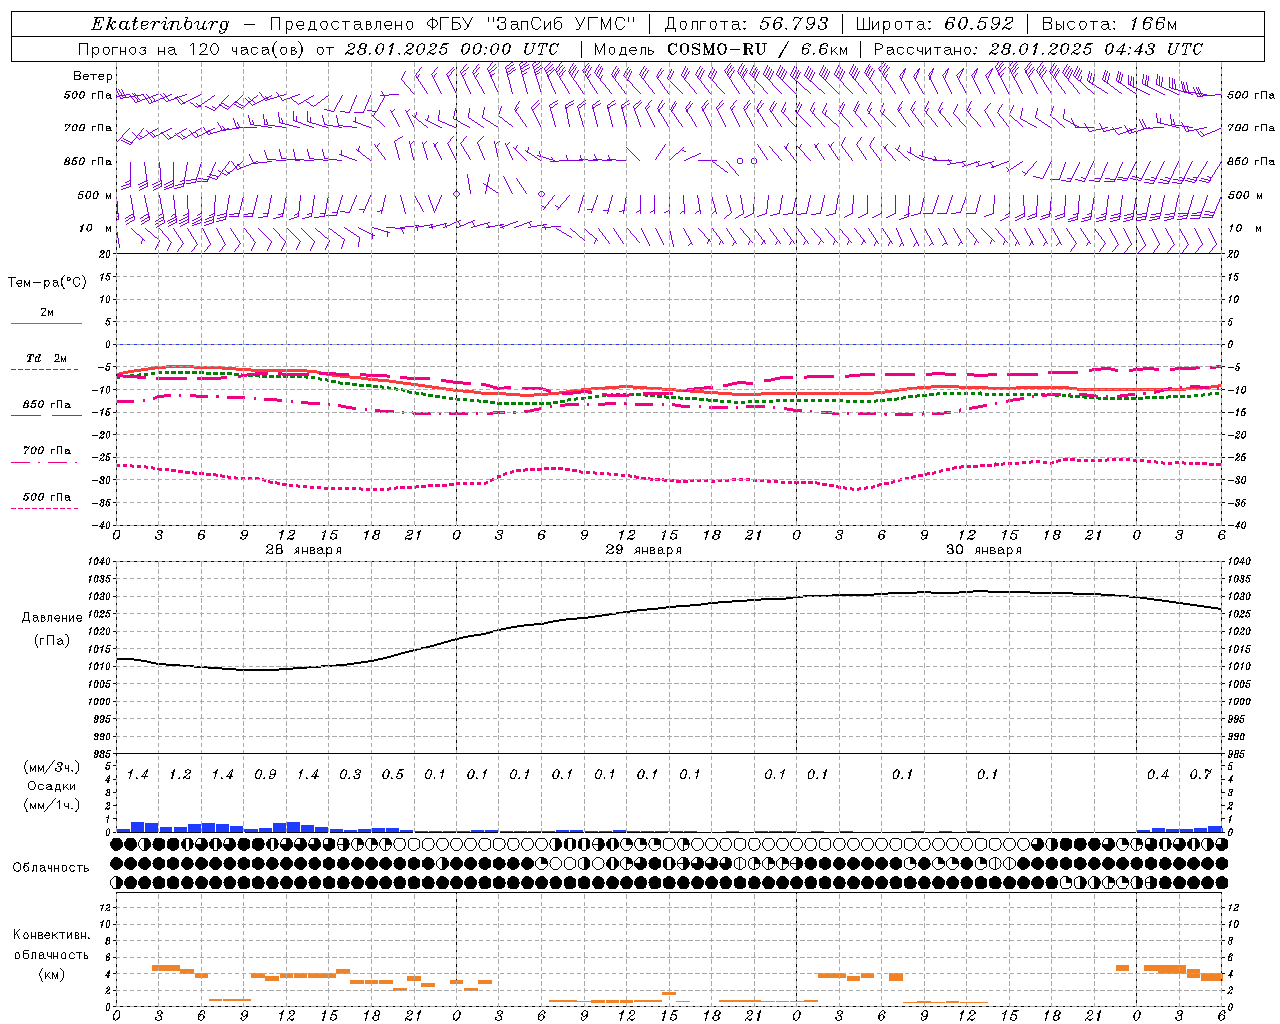
Task: Click the Конвективн. облачность label
Action: coord(52,945)
